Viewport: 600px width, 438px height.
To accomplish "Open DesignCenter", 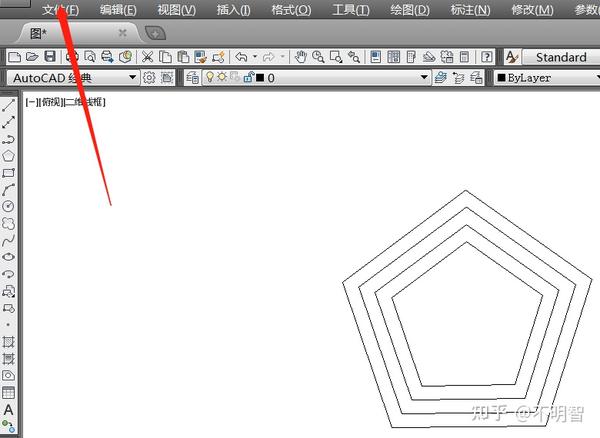I will coord(393,57).
